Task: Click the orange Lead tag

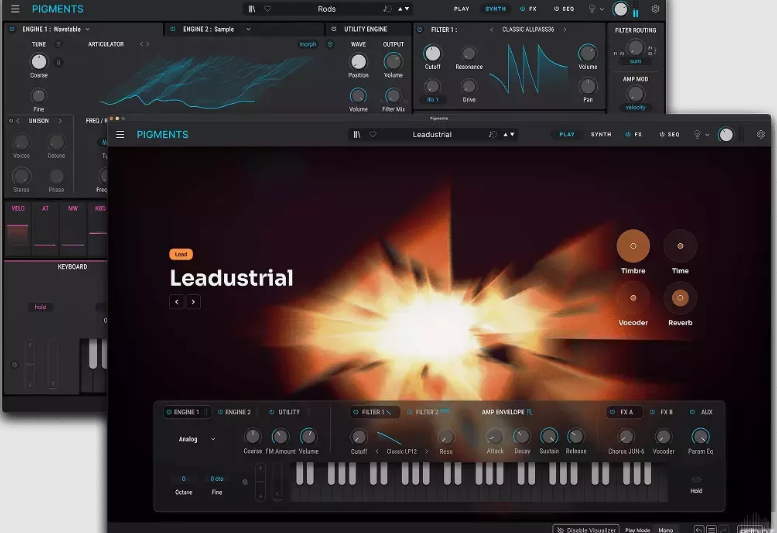Action: [x=181, y=254]
